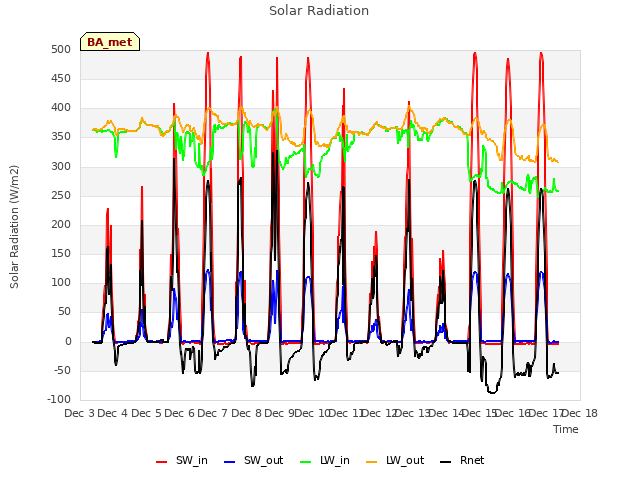Click the Dec 14 x-axis label

coord(447,413)
